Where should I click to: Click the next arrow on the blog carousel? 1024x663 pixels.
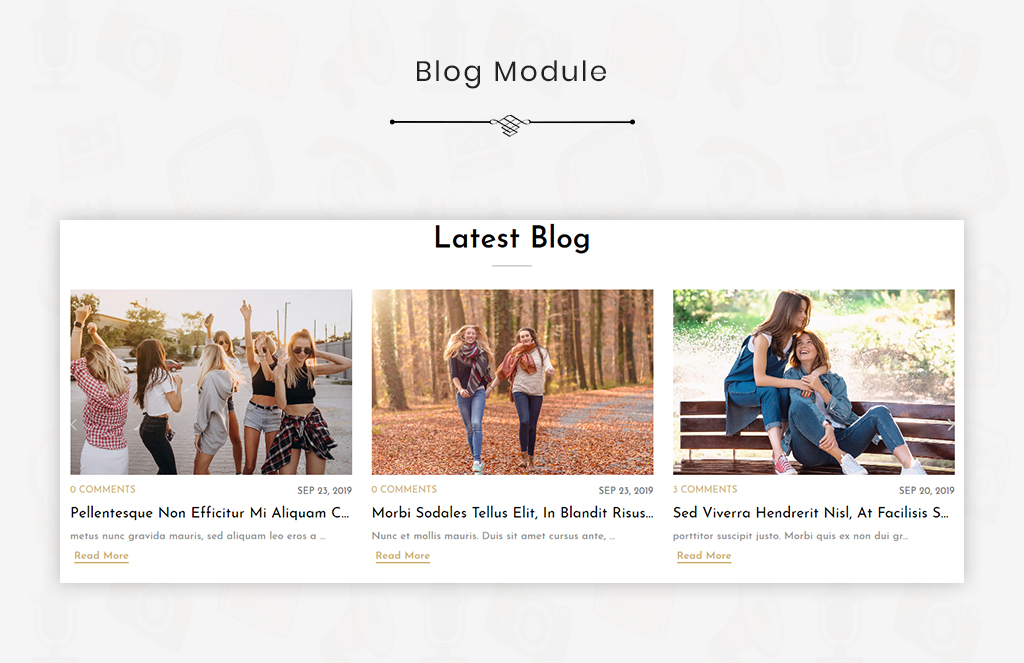[951, 425]
